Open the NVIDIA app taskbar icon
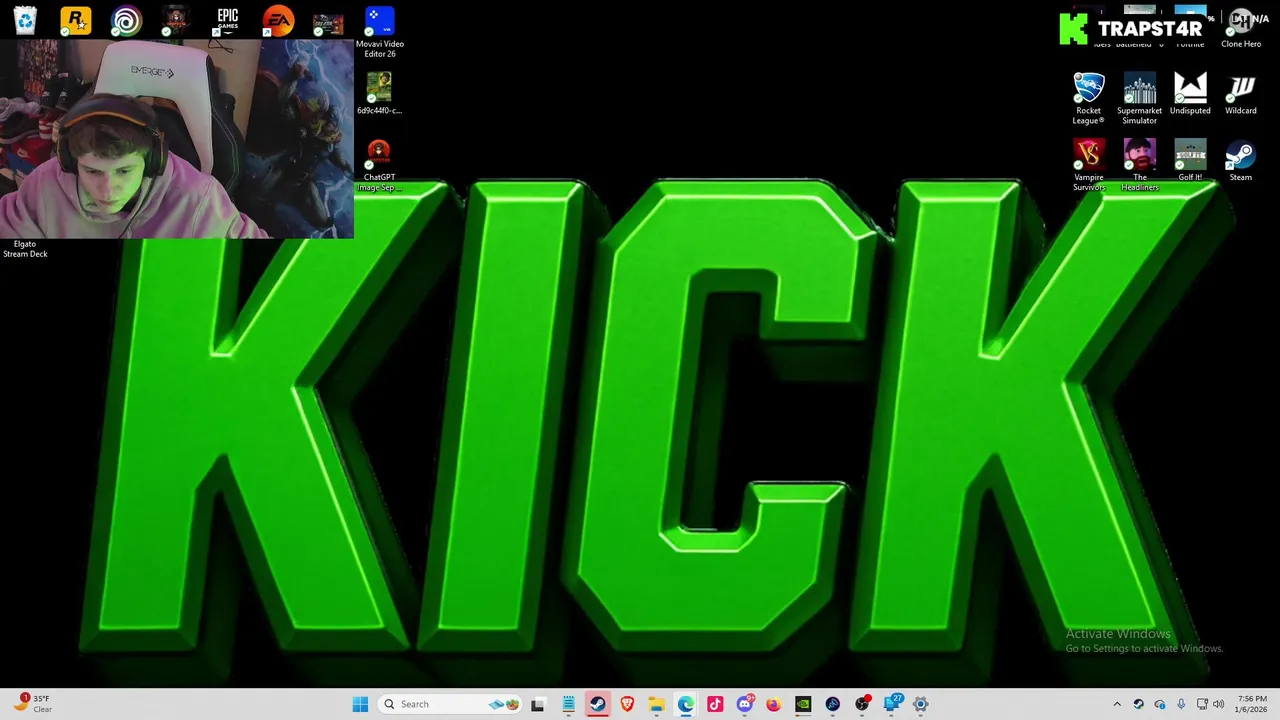Viewport: 1280px width, 720px height. pos(803,704)
